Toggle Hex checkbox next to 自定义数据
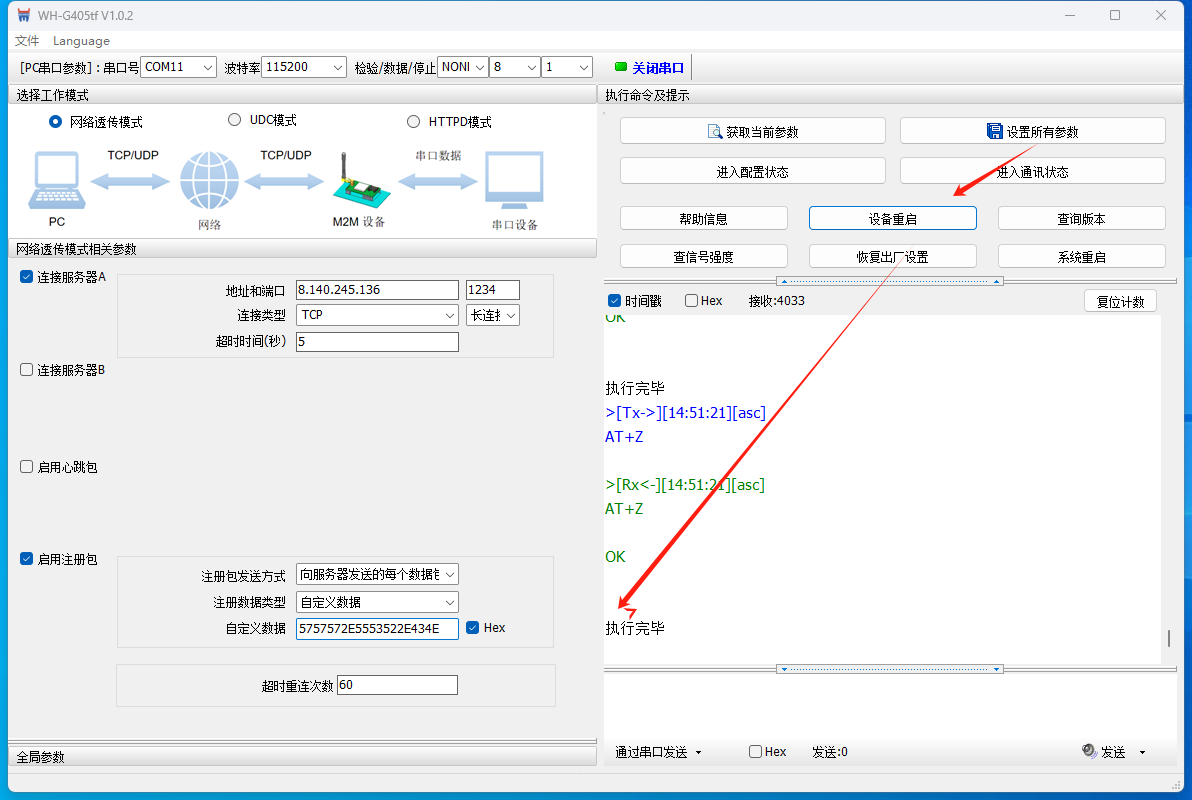Image resolution: width=1192 pixels, height=800 pixels. 472,627
